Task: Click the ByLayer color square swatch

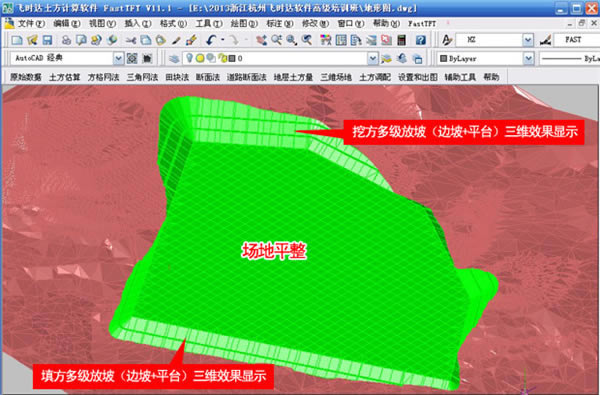Action: (x=443, y=59)
